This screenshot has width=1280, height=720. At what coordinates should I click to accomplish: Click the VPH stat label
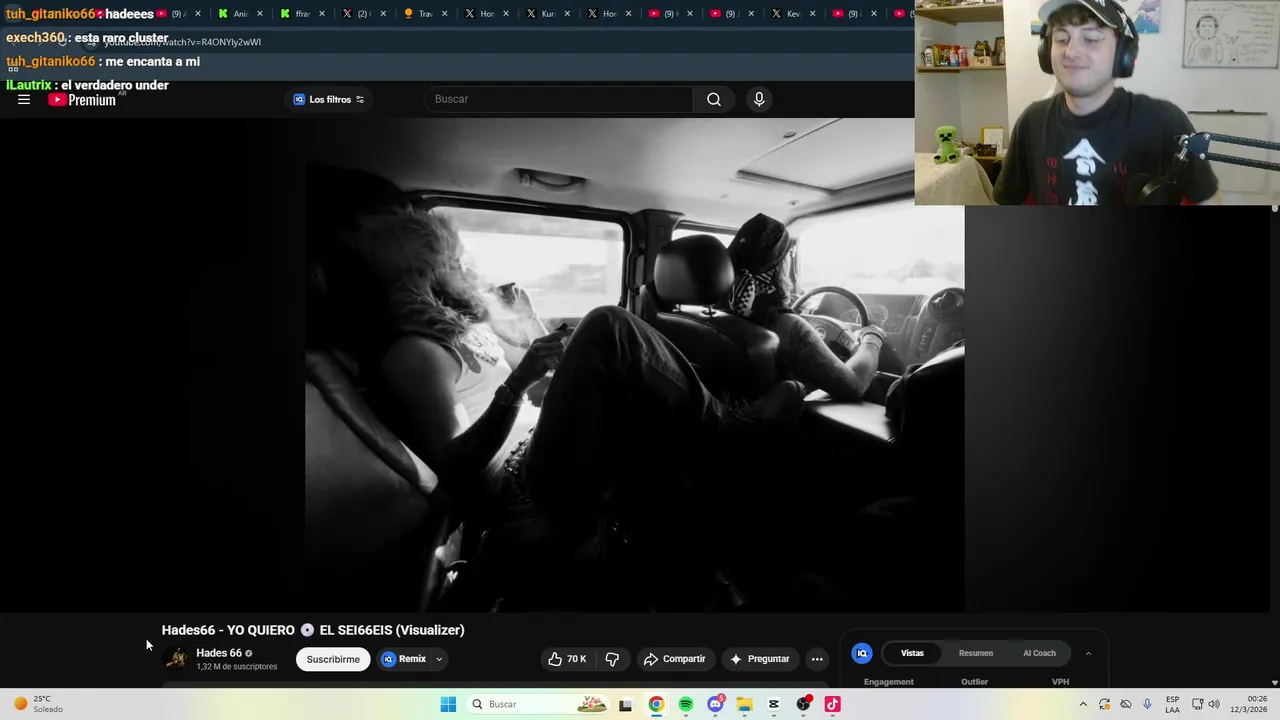point(1060,682)
